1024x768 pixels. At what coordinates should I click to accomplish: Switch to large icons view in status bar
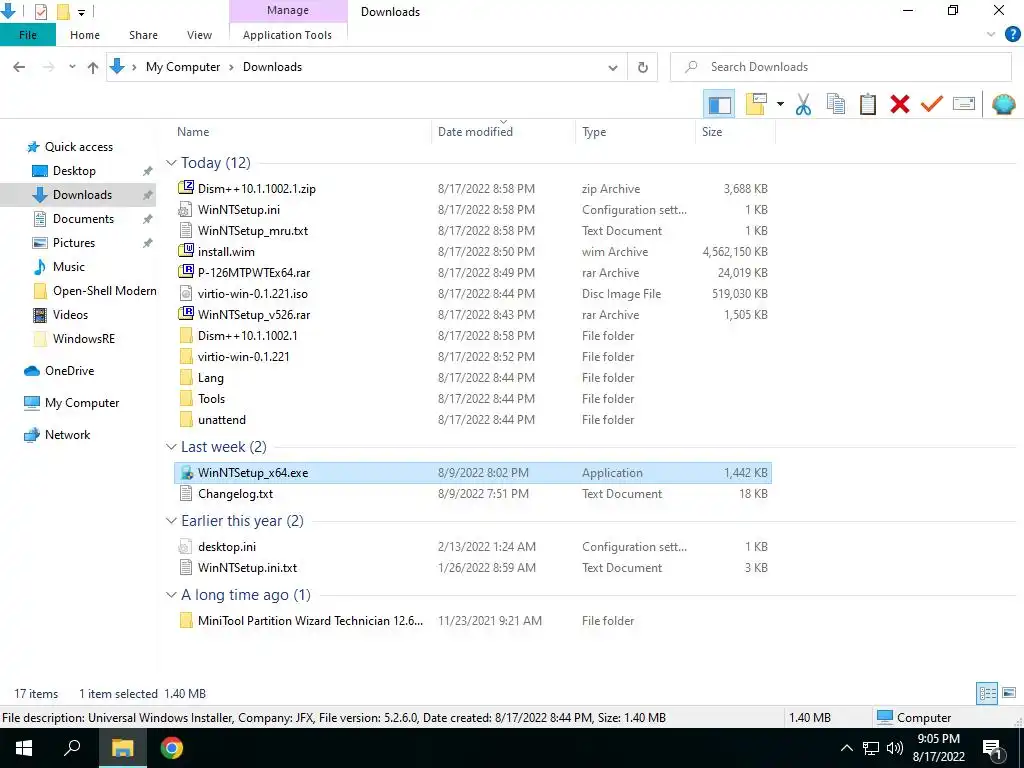[x=1009, y=694]
